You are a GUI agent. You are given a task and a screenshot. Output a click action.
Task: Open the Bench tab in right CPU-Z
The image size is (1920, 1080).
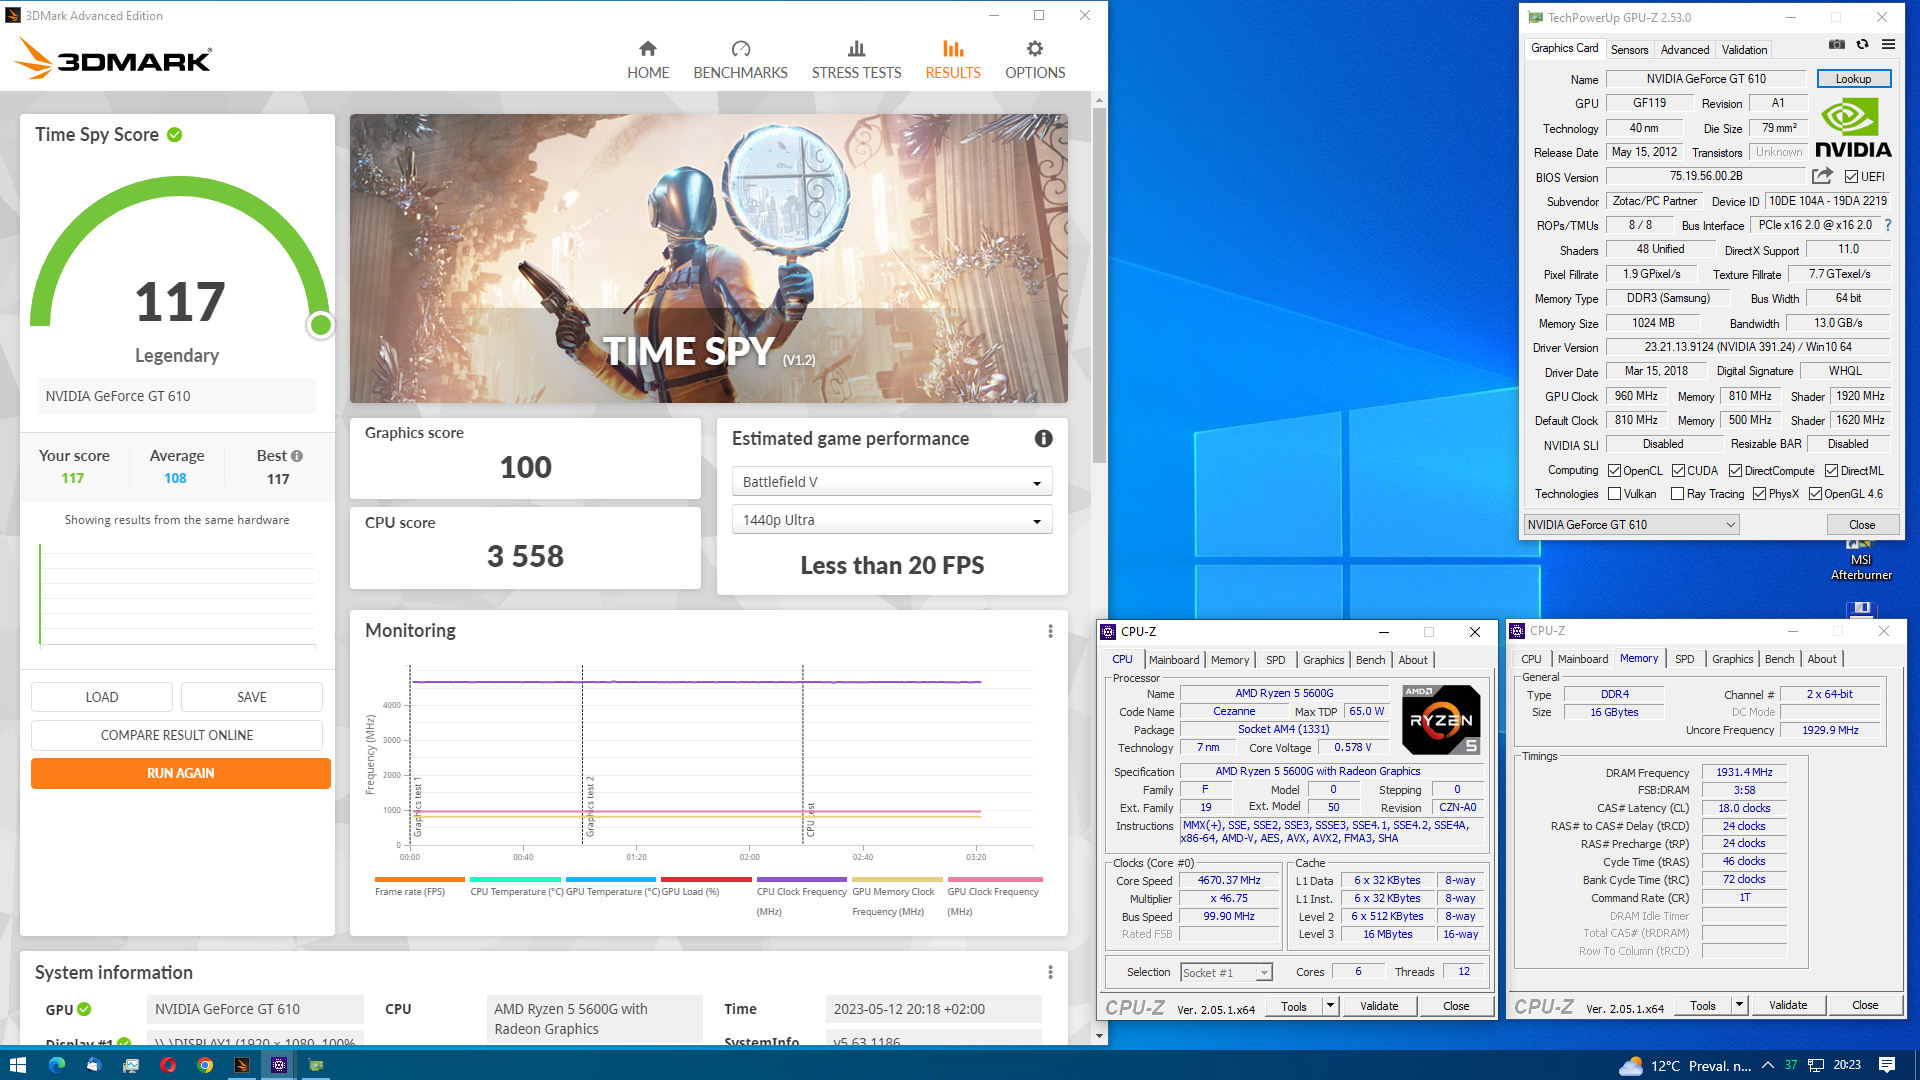(x=1779, y=659)
